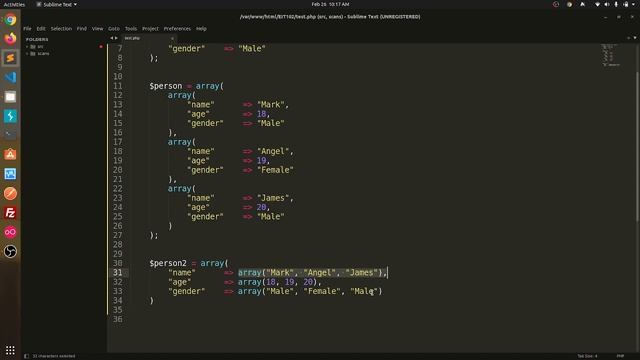The image size is (640, 360).
Task: Go to next tab with right arrow
Action: click(116, 38)
